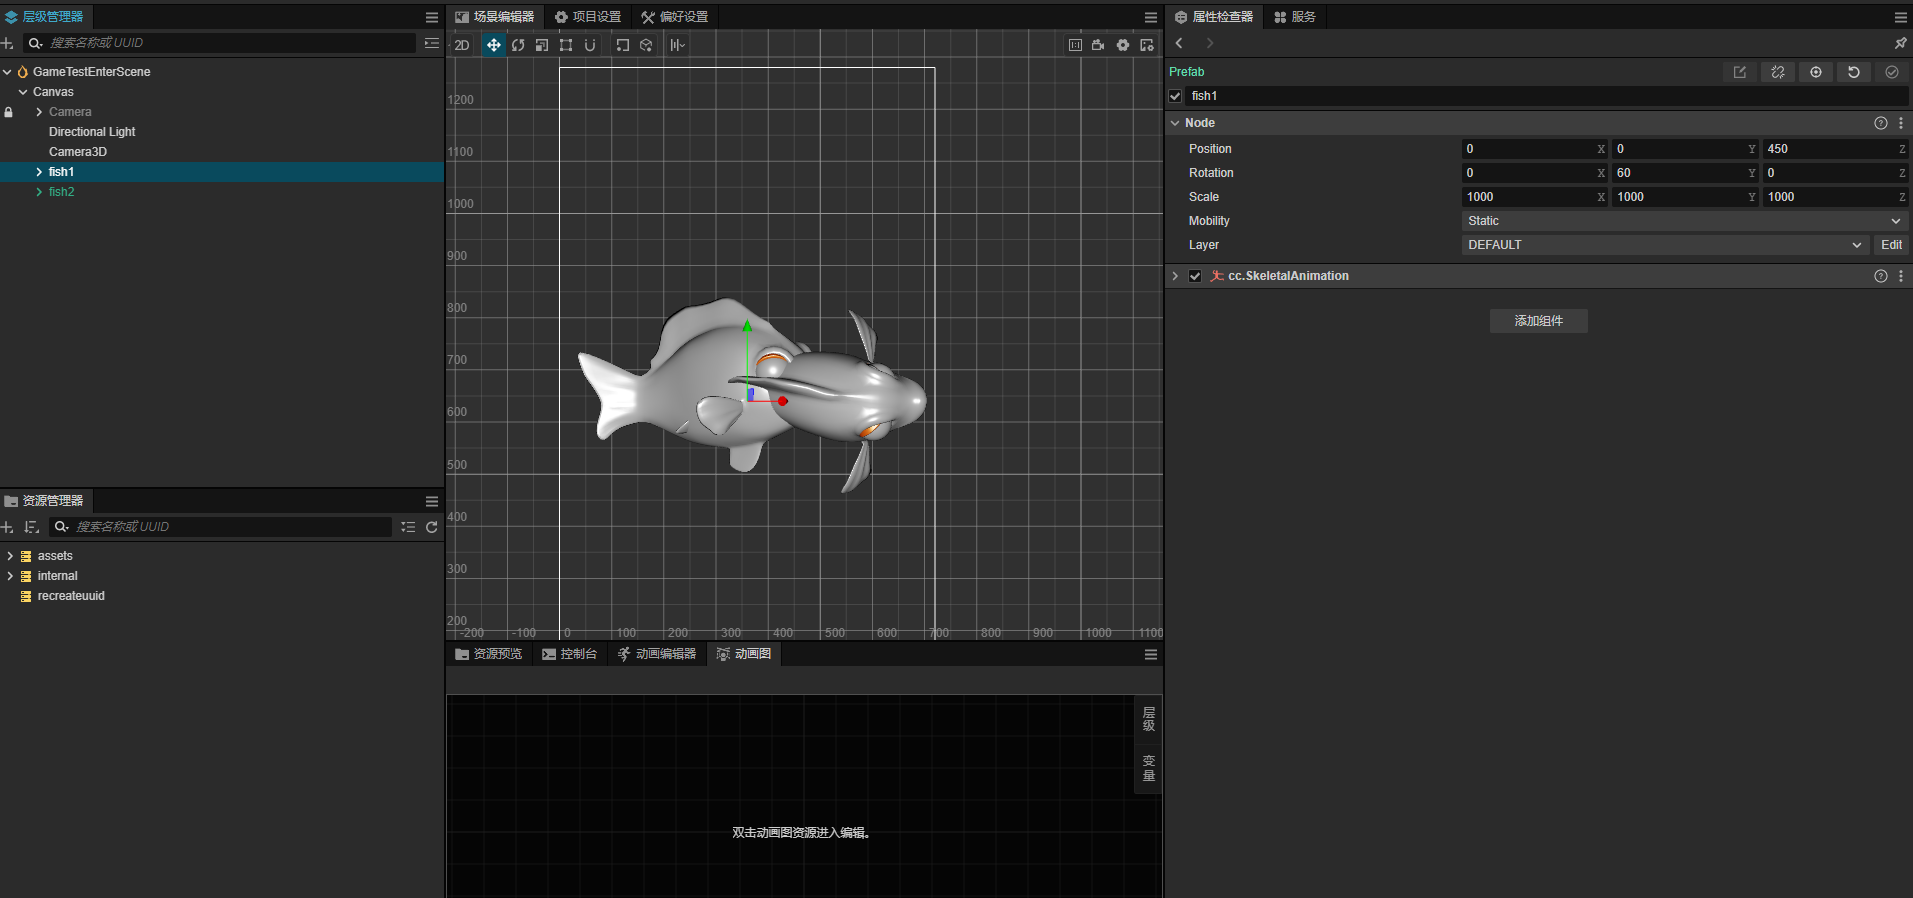This screenshot has width=1913, height=898.
Task: Refresh the asset manager list
Action: coord(432,527)
